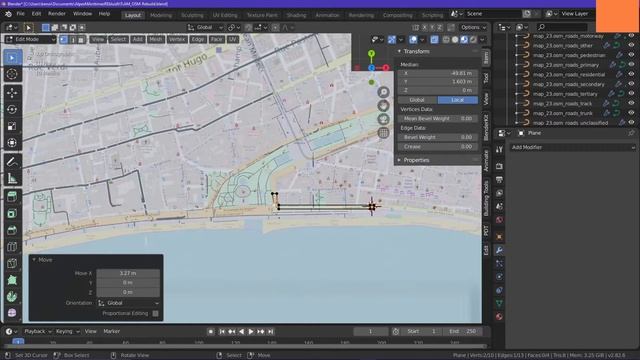Open the Modifiers wrench properties tab

coord(499,250)
